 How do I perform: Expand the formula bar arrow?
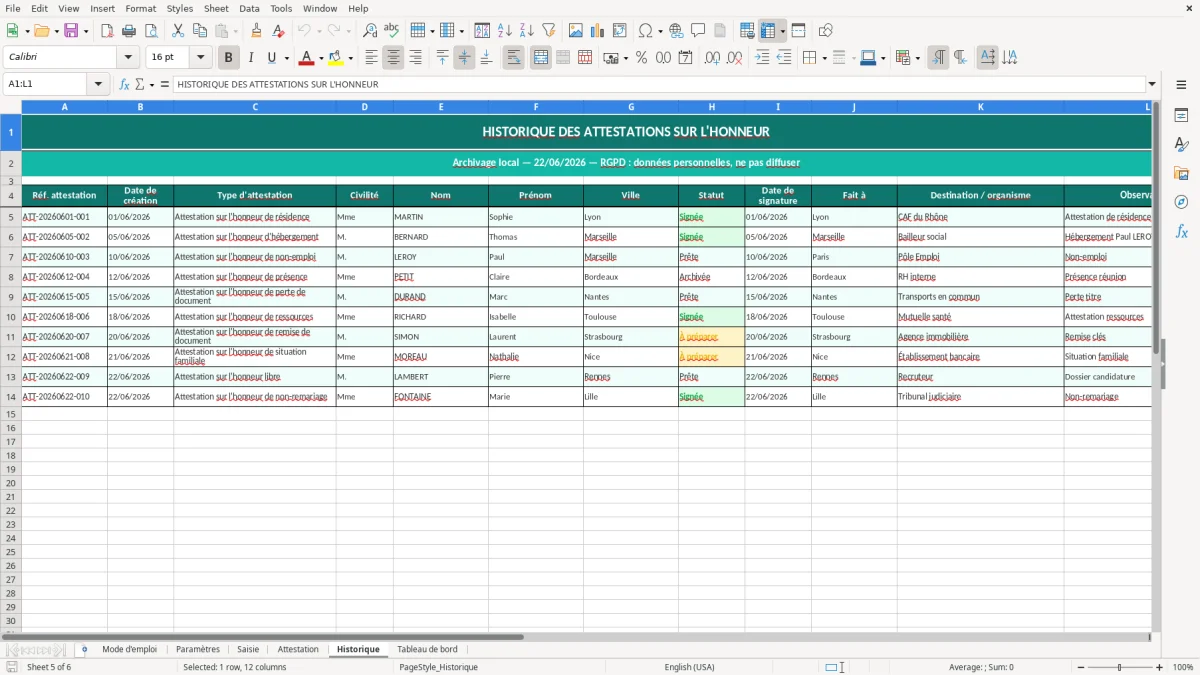coord(1152,84)
